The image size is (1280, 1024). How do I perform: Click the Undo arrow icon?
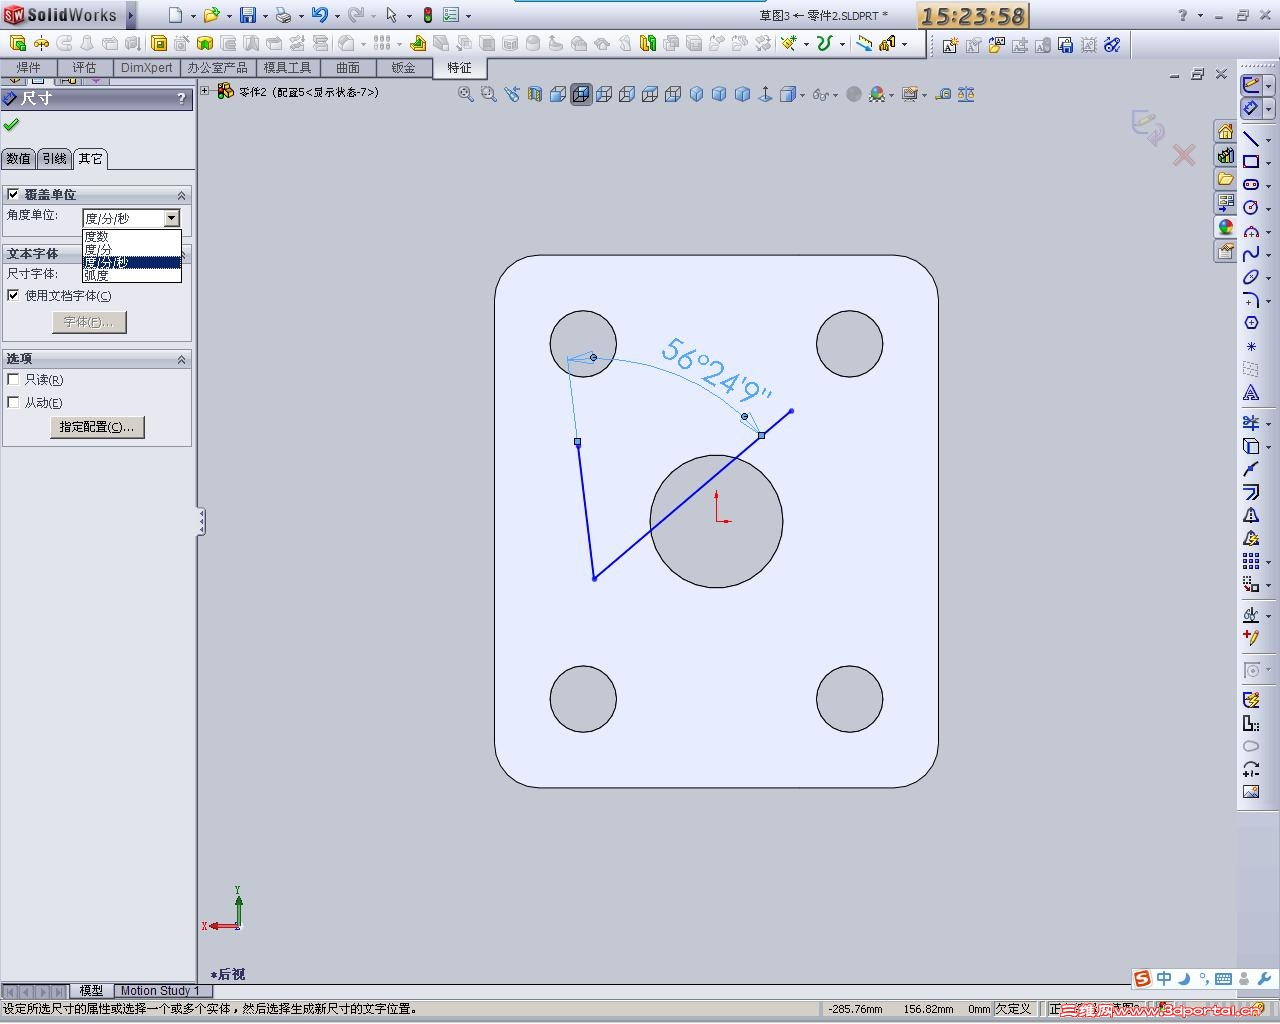[x=320, y=15]
